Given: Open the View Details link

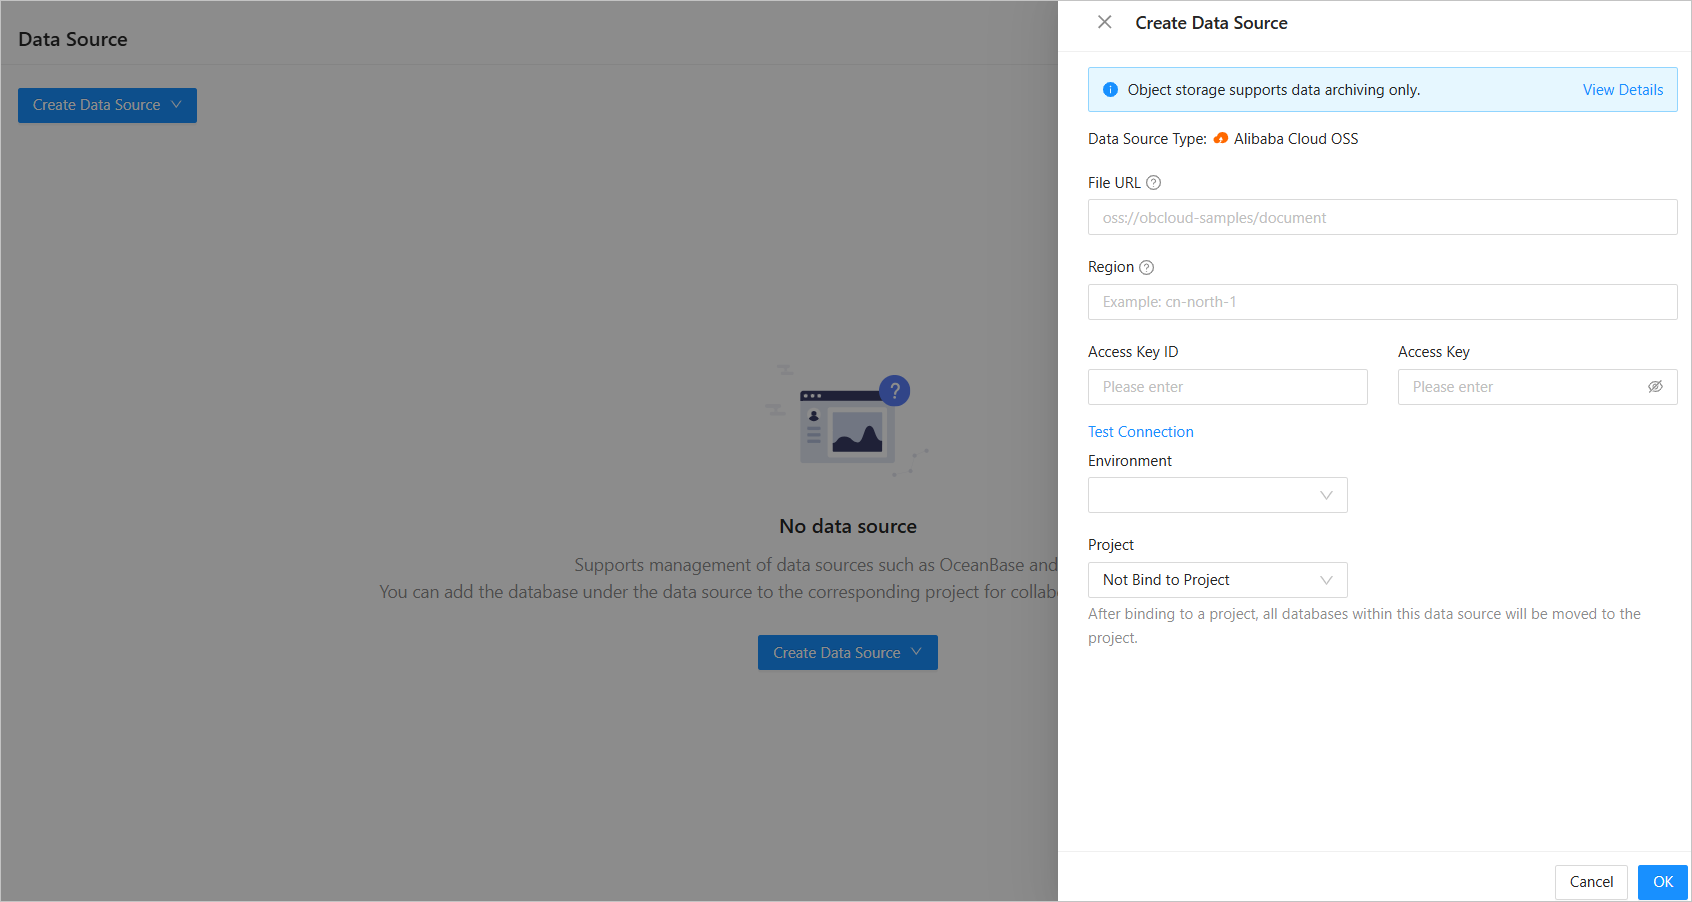Looking at the screenshot, I should pyautogui.click(x=1622, y=90).
